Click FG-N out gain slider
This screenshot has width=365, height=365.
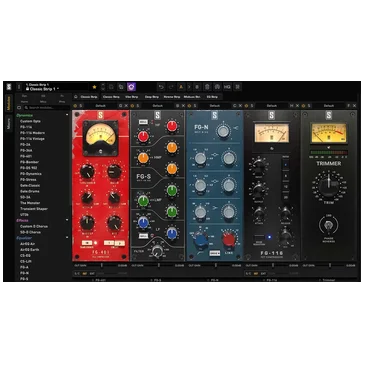click(x=216, y=265)
